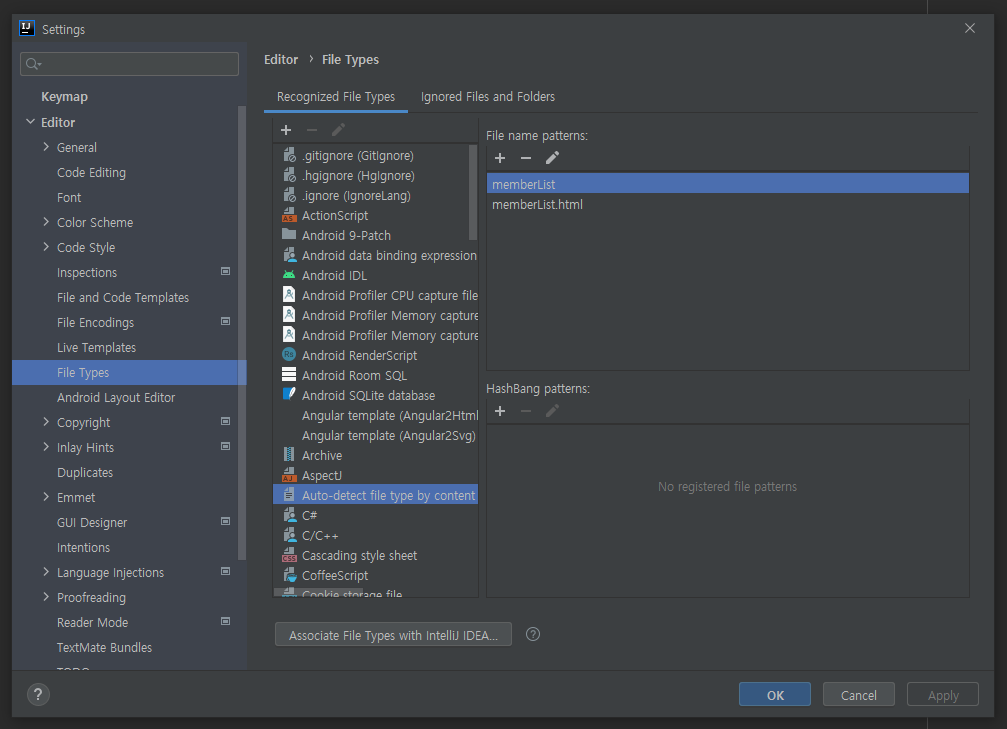Expand the General settings node

coord(46,146)
